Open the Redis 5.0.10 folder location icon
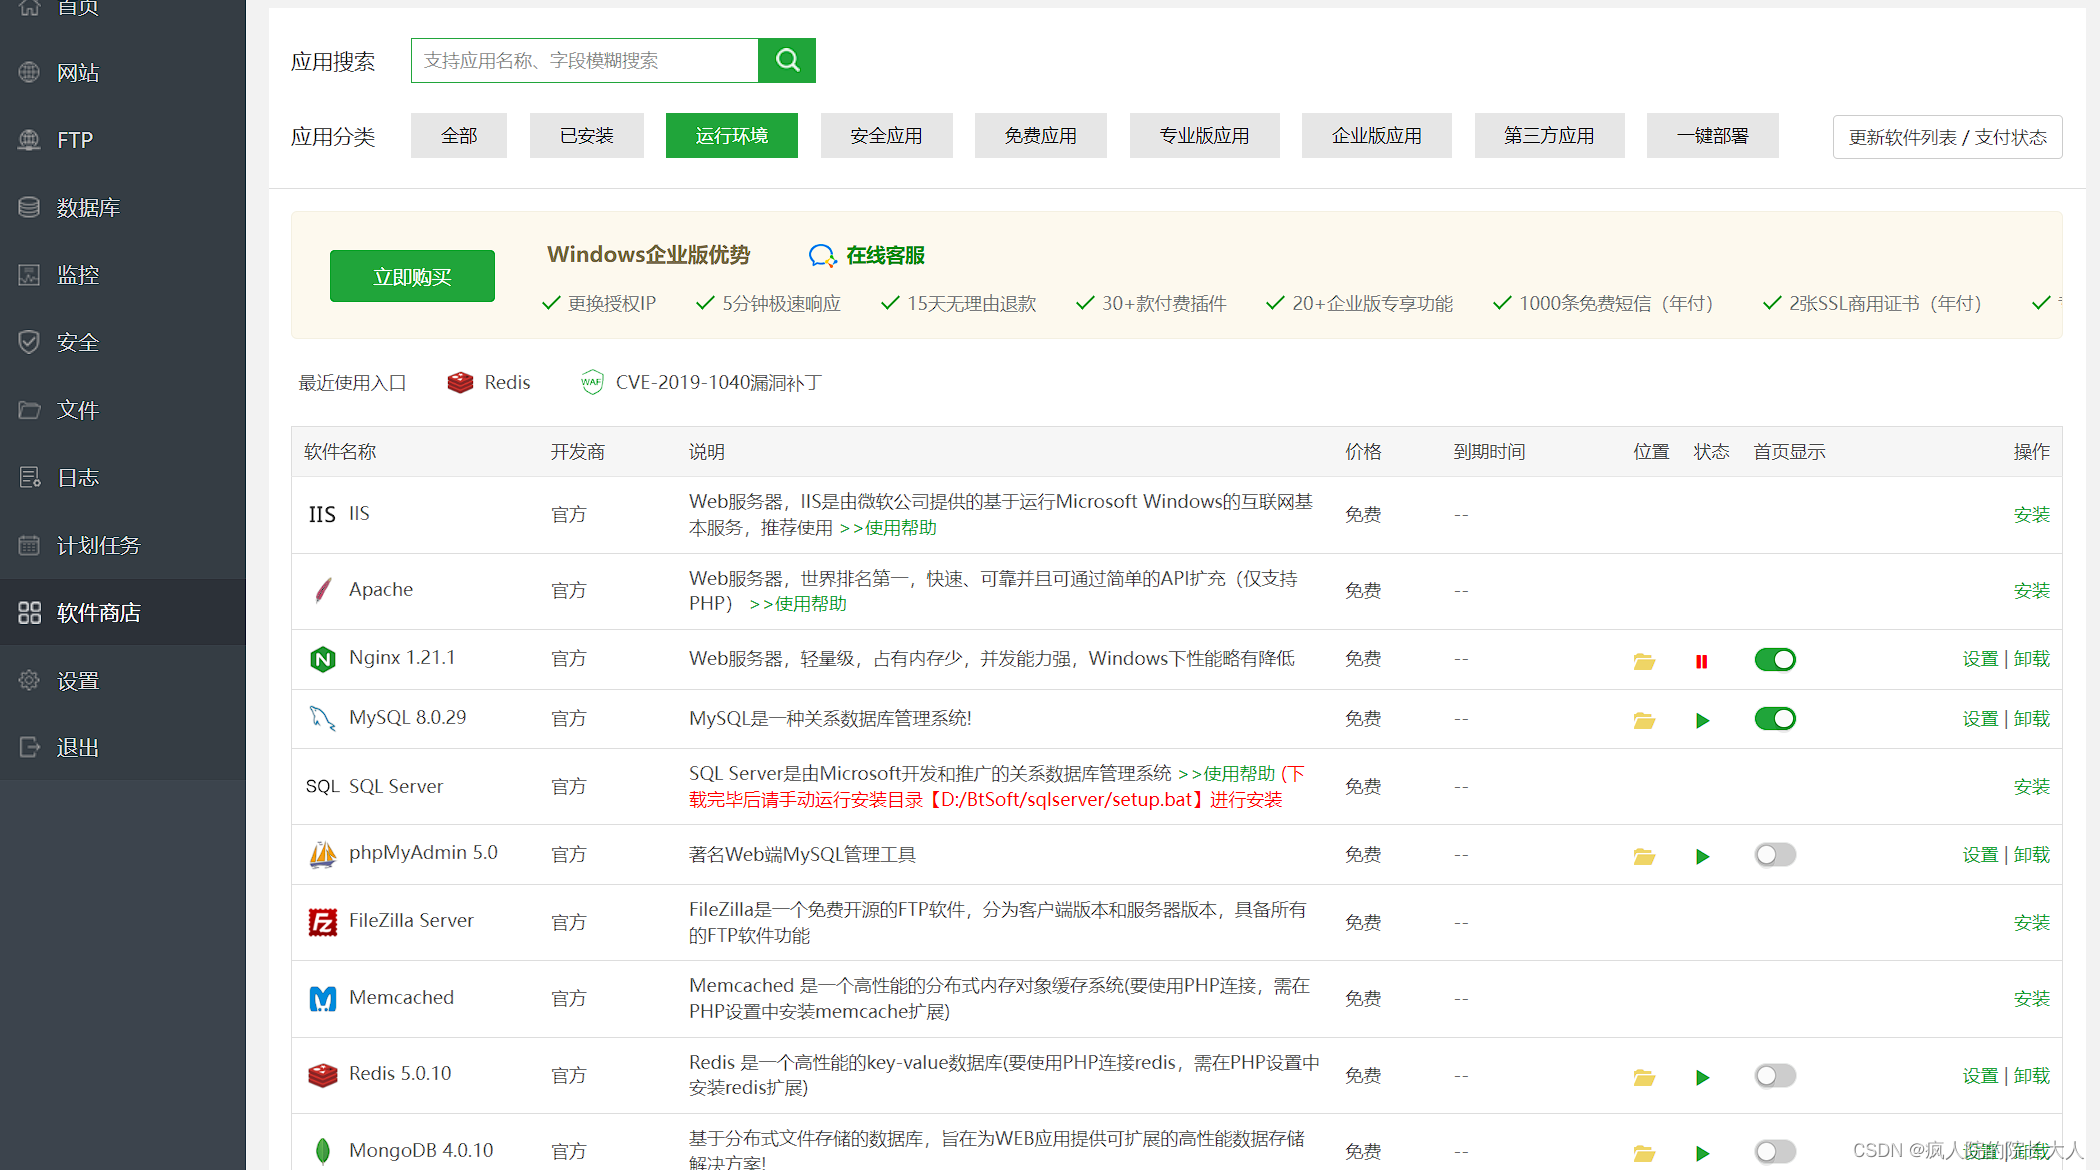The image size is (2100, 1170). [x=1644, y=1077]
